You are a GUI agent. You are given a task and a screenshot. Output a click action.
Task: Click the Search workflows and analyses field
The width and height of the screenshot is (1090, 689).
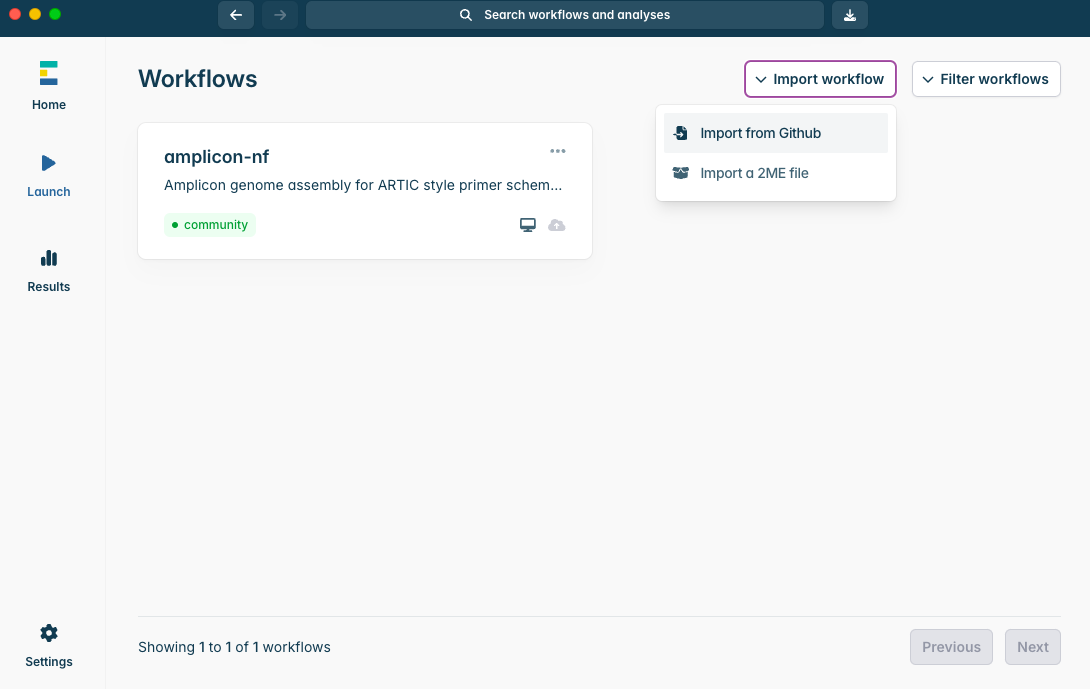(565, 15)
